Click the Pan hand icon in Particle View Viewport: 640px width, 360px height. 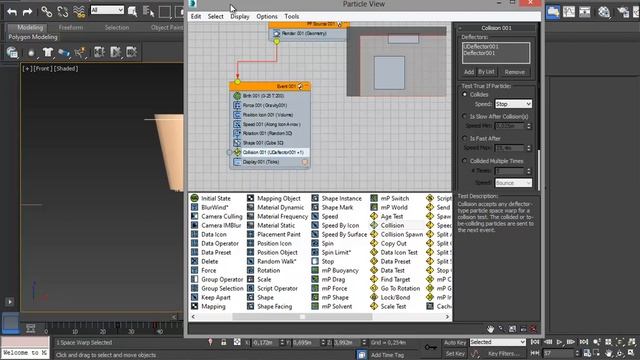[490, 329]
